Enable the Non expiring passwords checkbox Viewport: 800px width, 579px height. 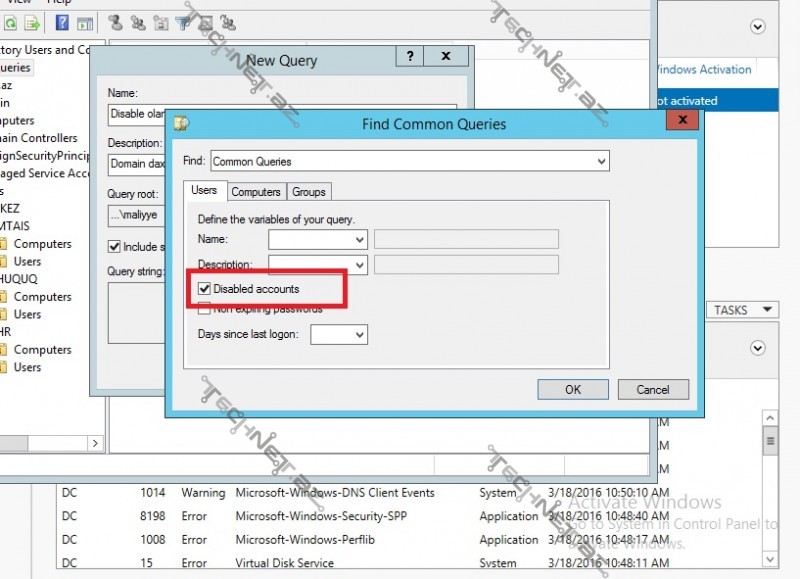(x=205, y=309)
